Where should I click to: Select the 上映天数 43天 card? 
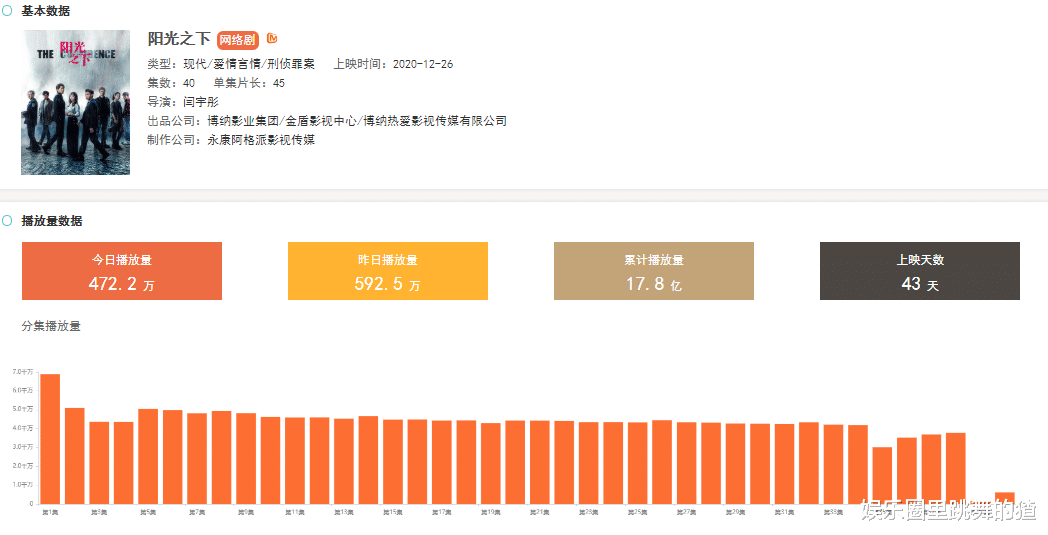[x=920, y=271]
